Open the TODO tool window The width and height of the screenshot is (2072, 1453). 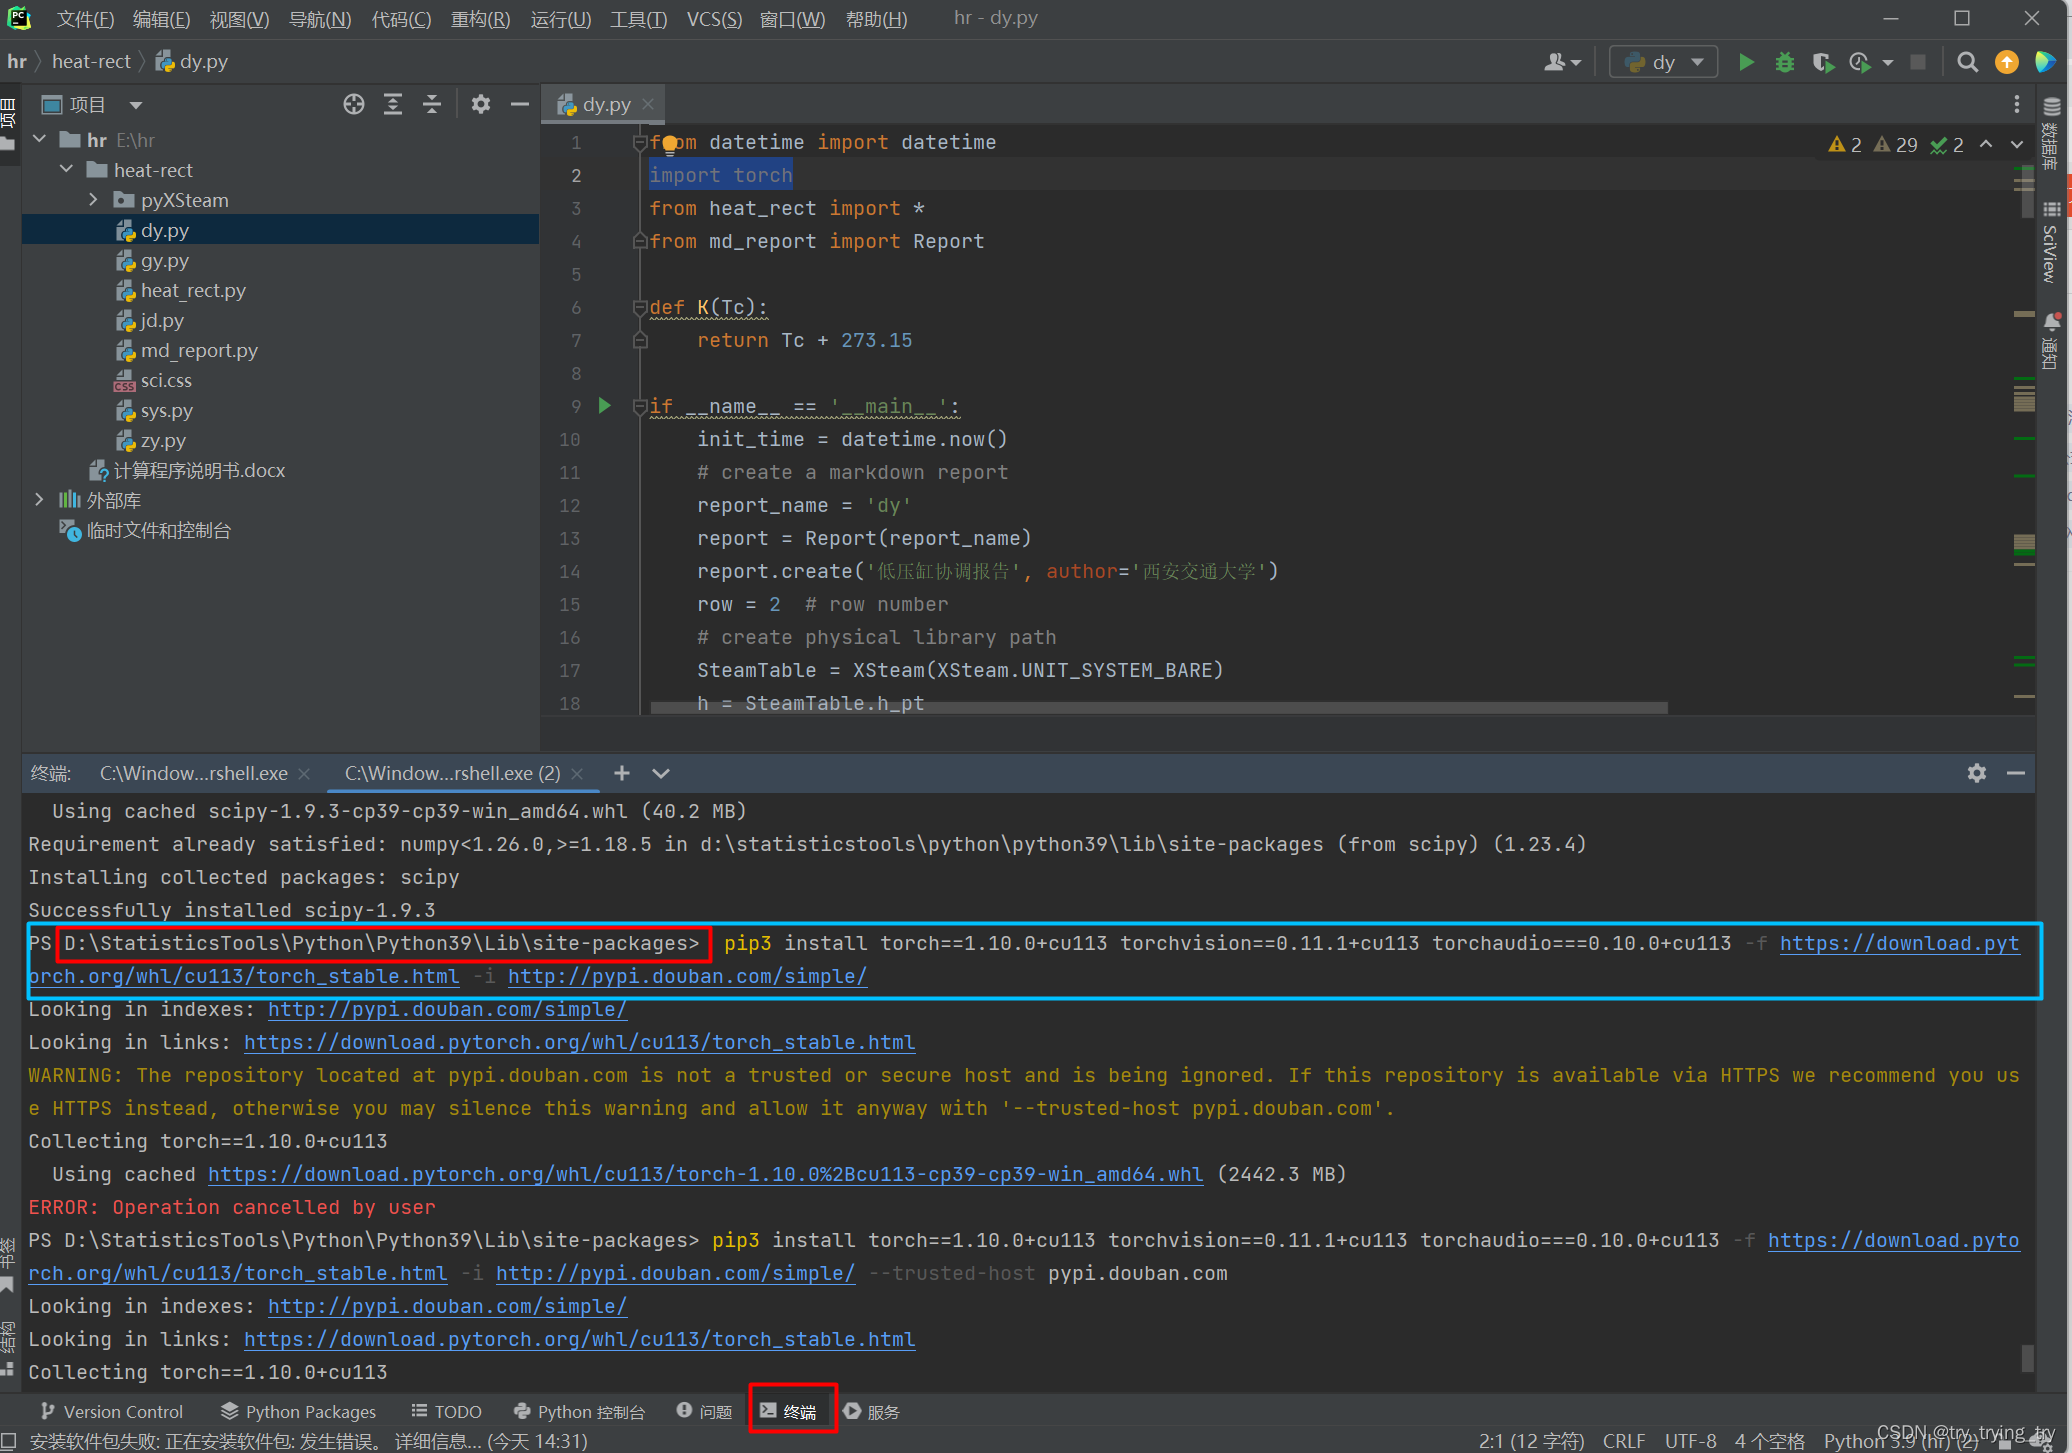coord(446,1411)
